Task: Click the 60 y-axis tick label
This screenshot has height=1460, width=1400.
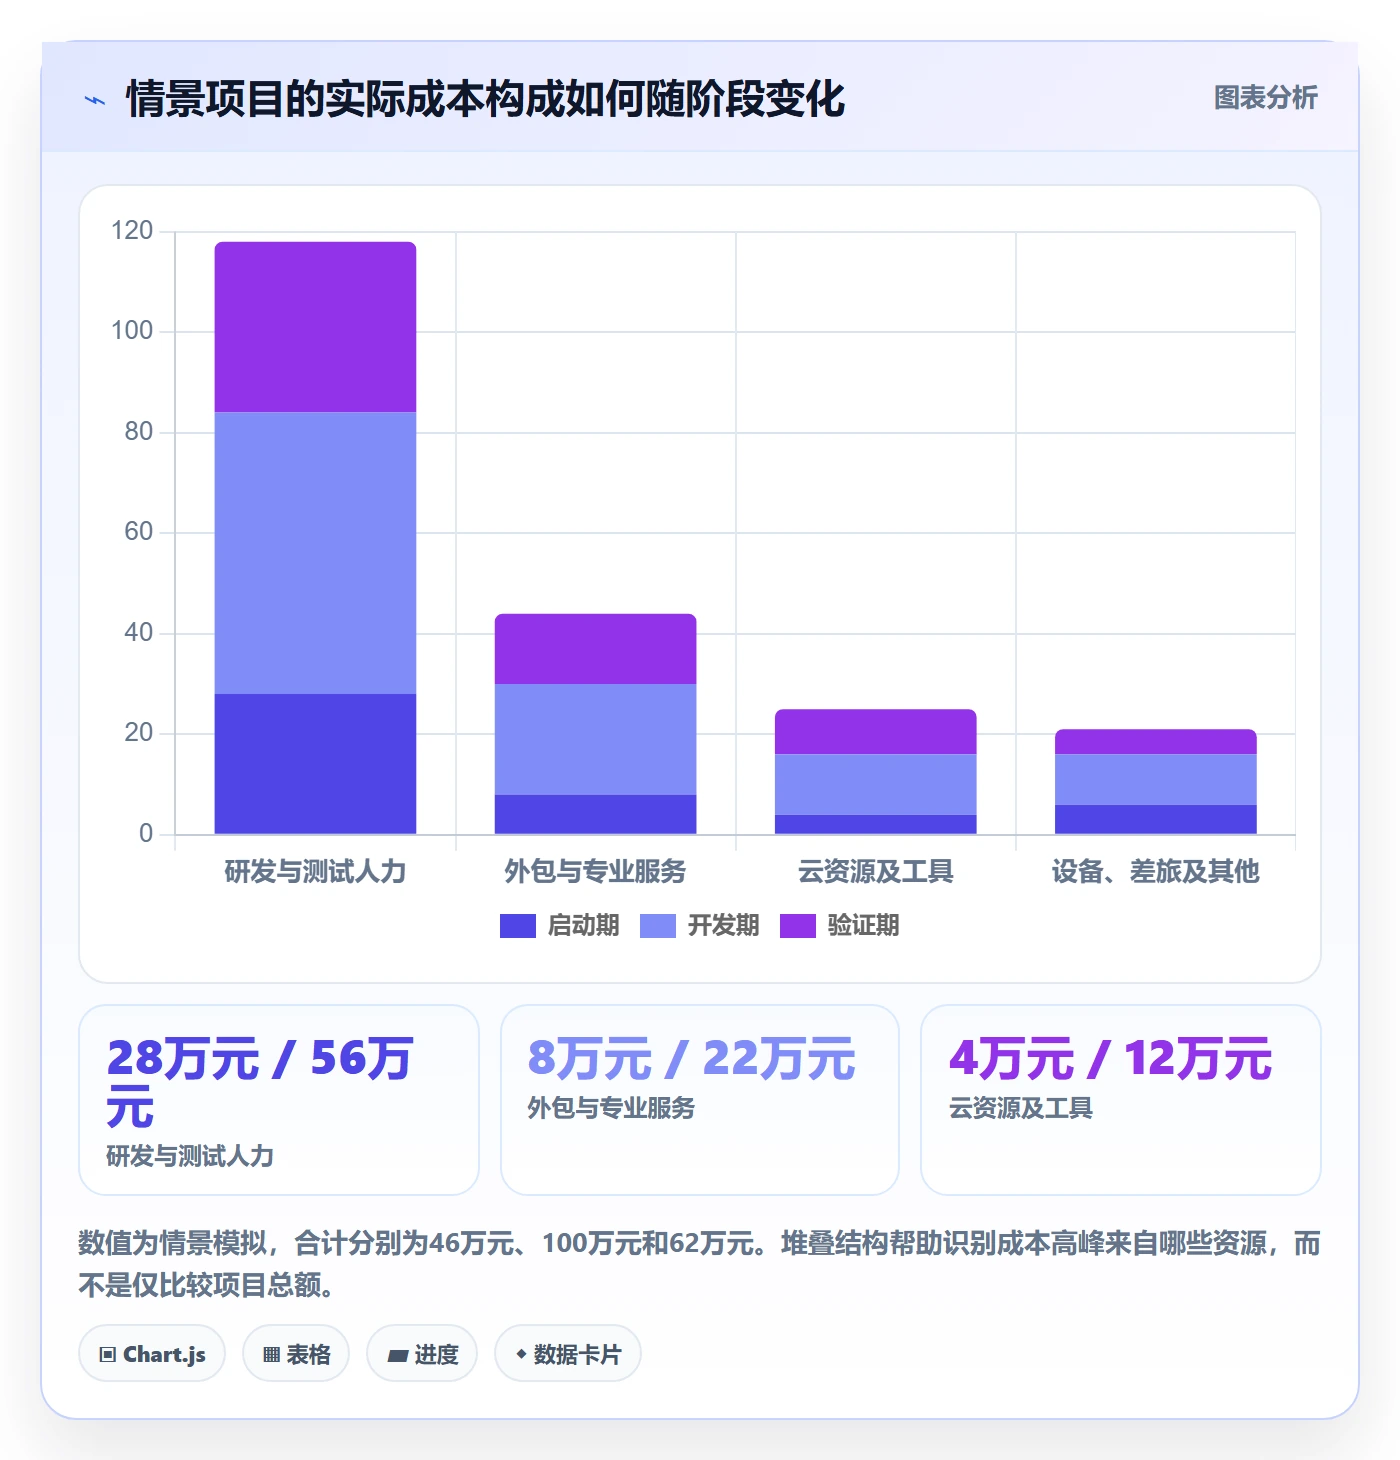Action: click(x=139, y=532)
